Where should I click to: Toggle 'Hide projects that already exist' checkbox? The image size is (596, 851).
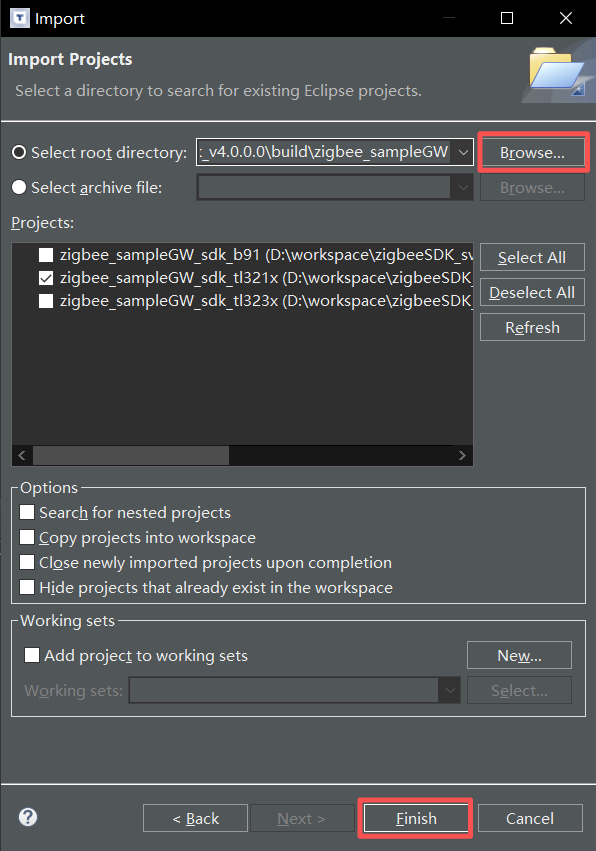(27, 587)
